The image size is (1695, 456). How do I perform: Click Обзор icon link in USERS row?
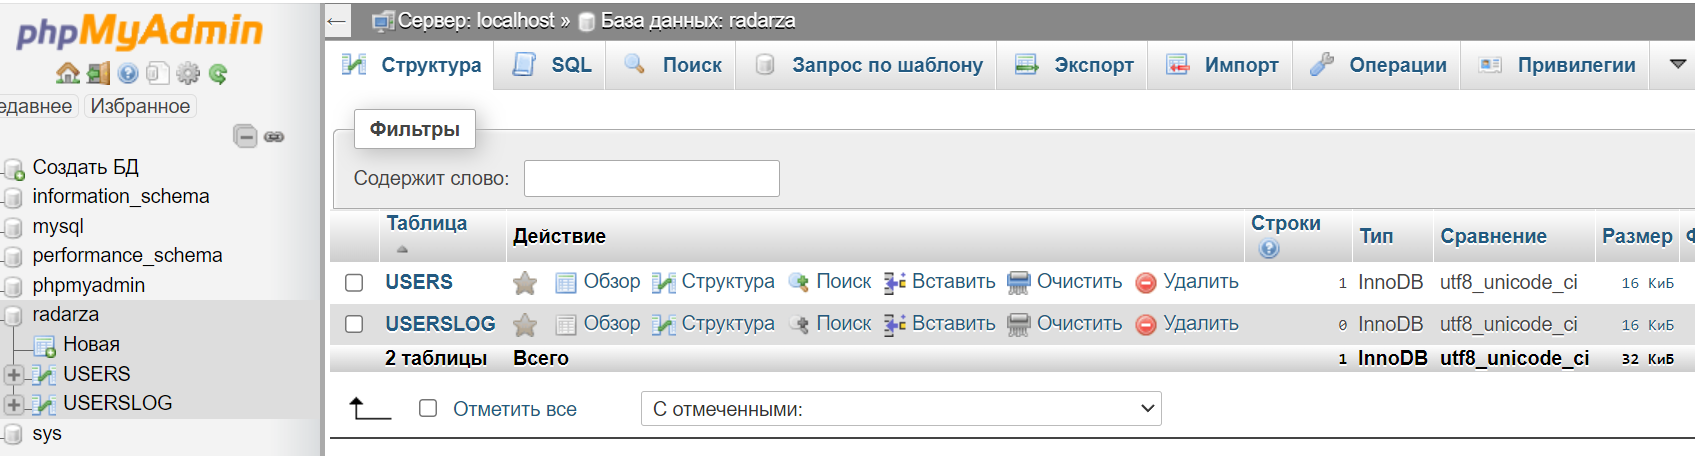coord(598,282)
